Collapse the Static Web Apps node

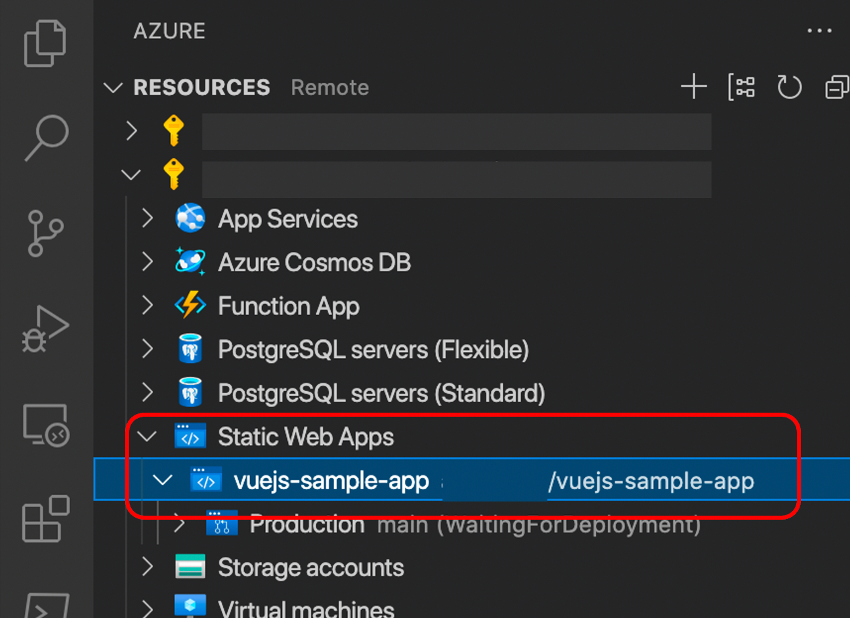pos(146,436)
